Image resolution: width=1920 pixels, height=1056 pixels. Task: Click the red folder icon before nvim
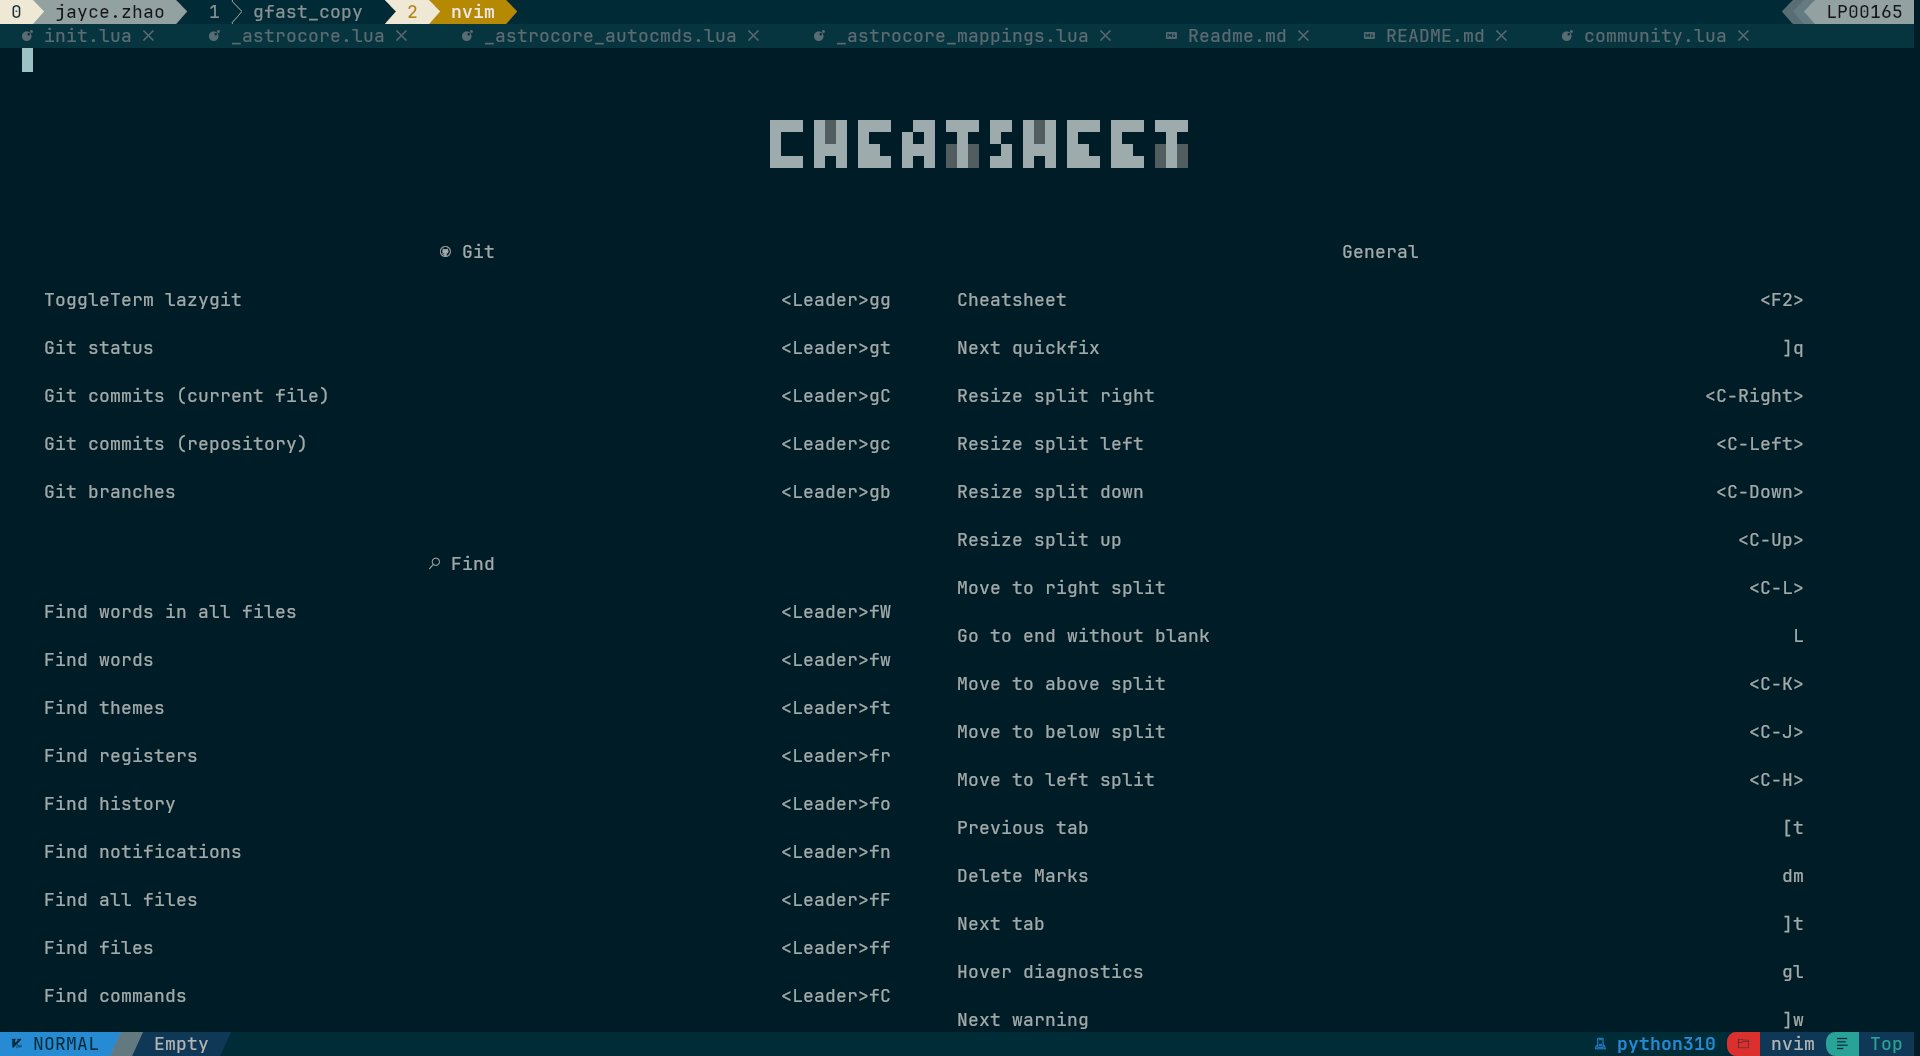(x=1743, y=1044)
